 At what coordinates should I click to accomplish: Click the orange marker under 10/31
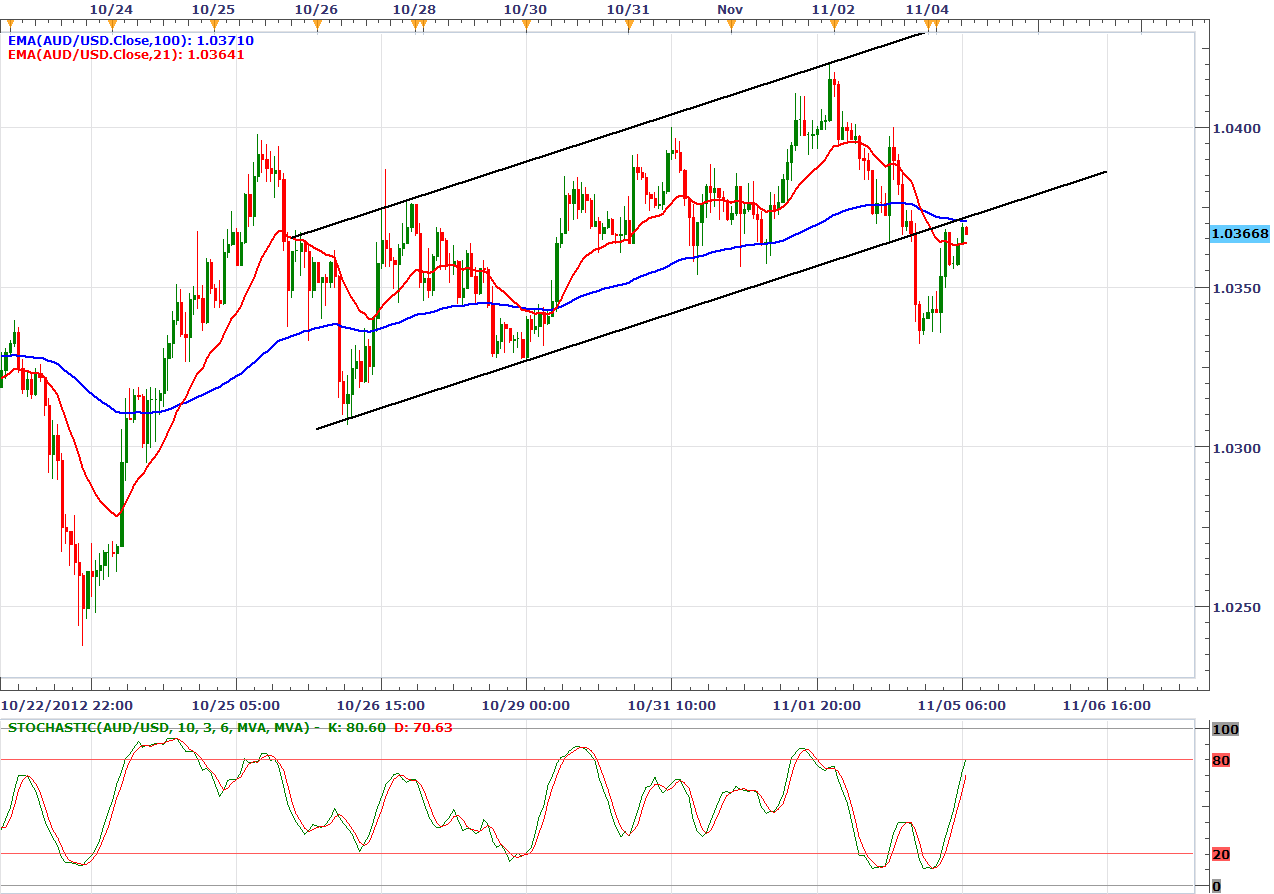pos(629,24)
